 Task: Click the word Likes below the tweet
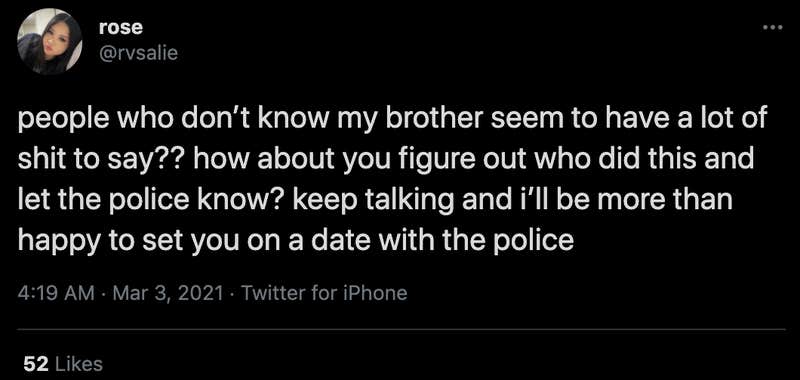(78, 364)
